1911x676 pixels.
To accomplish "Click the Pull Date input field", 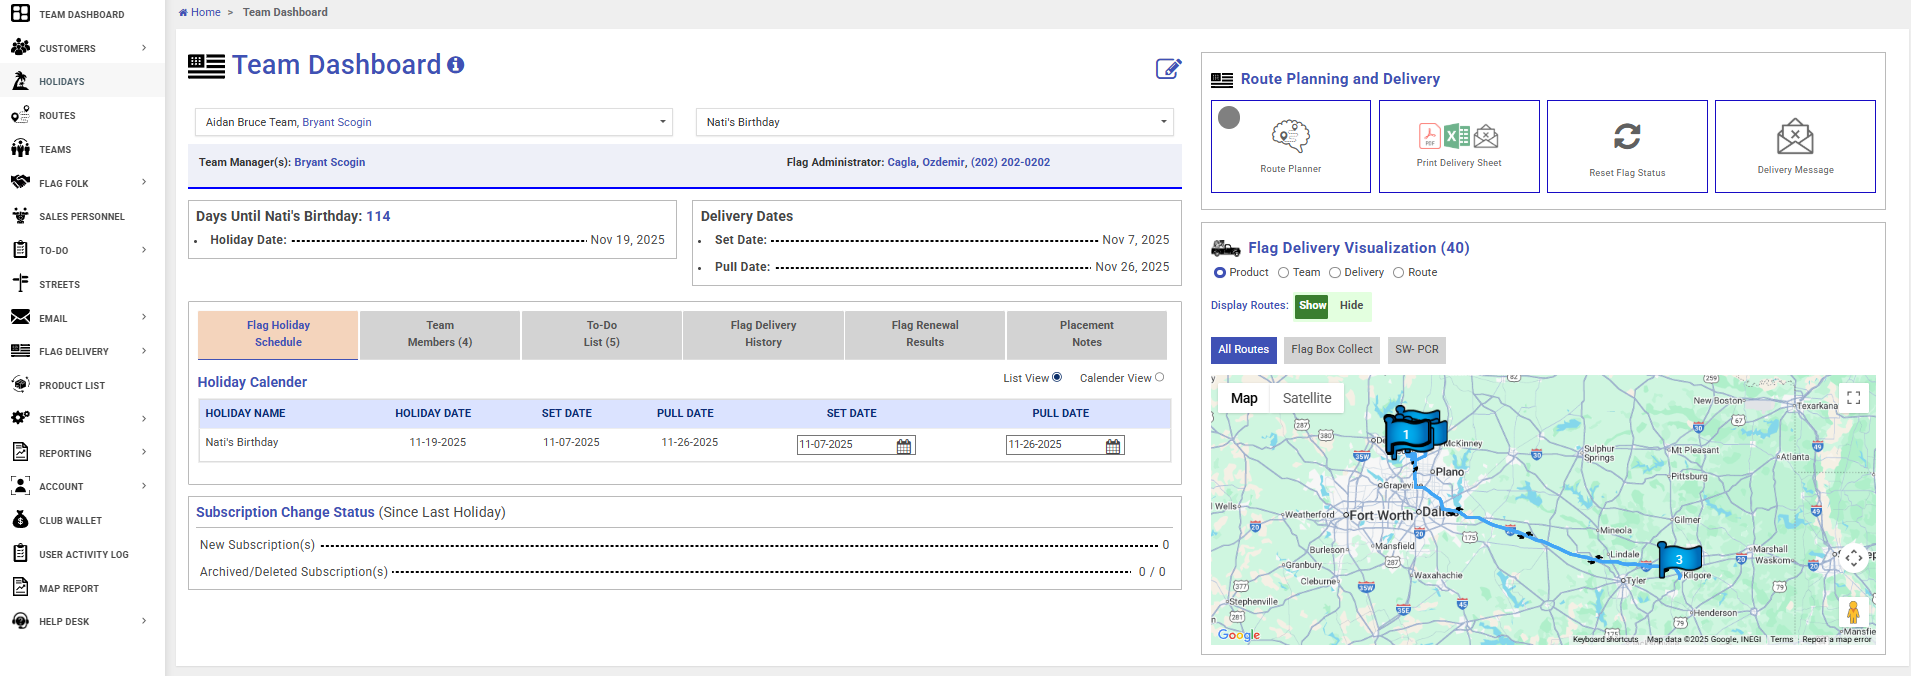I will pos(1065,445).
